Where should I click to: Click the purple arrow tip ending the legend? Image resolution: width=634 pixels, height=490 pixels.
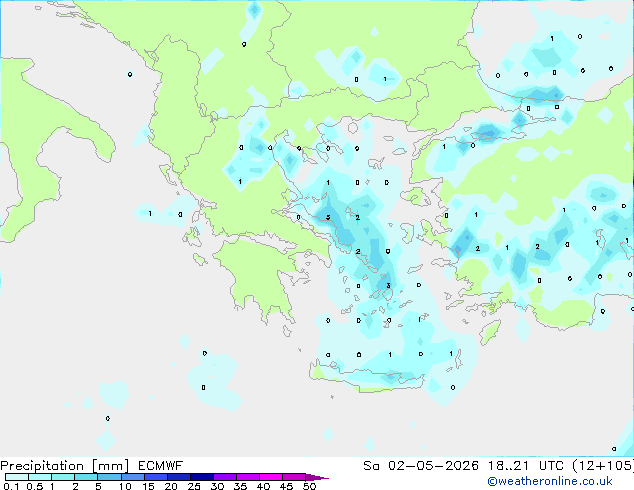317,477
